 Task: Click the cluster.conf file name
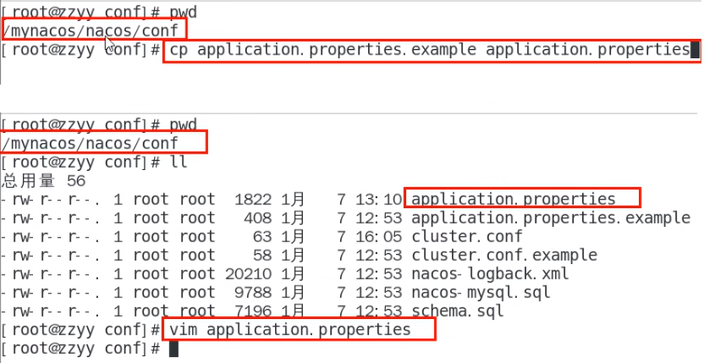pyautogui.click(x=467, y=236)
